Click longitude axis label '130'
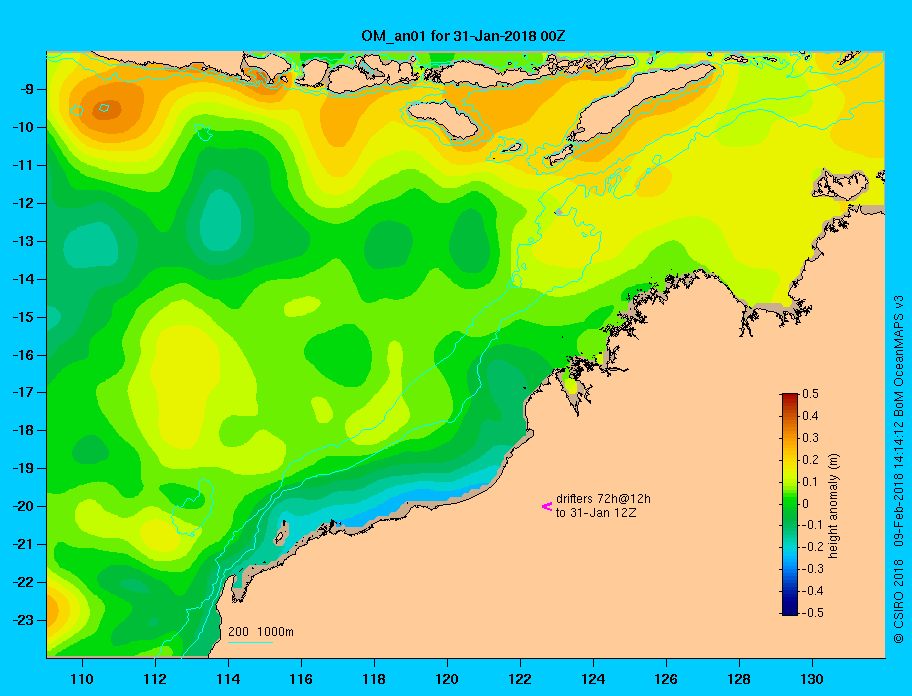The image size is (912, 696). pos(812,679)
